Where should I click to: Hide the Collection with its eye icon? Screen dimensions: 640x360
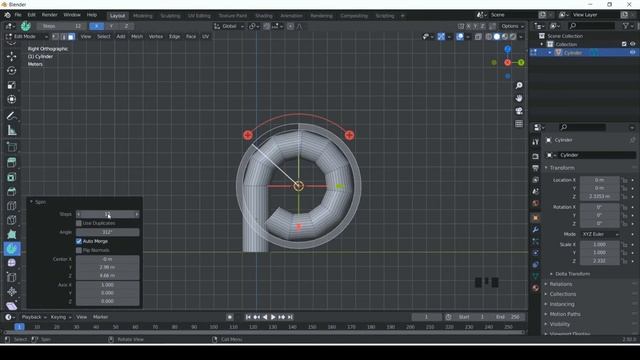point(633,44)
